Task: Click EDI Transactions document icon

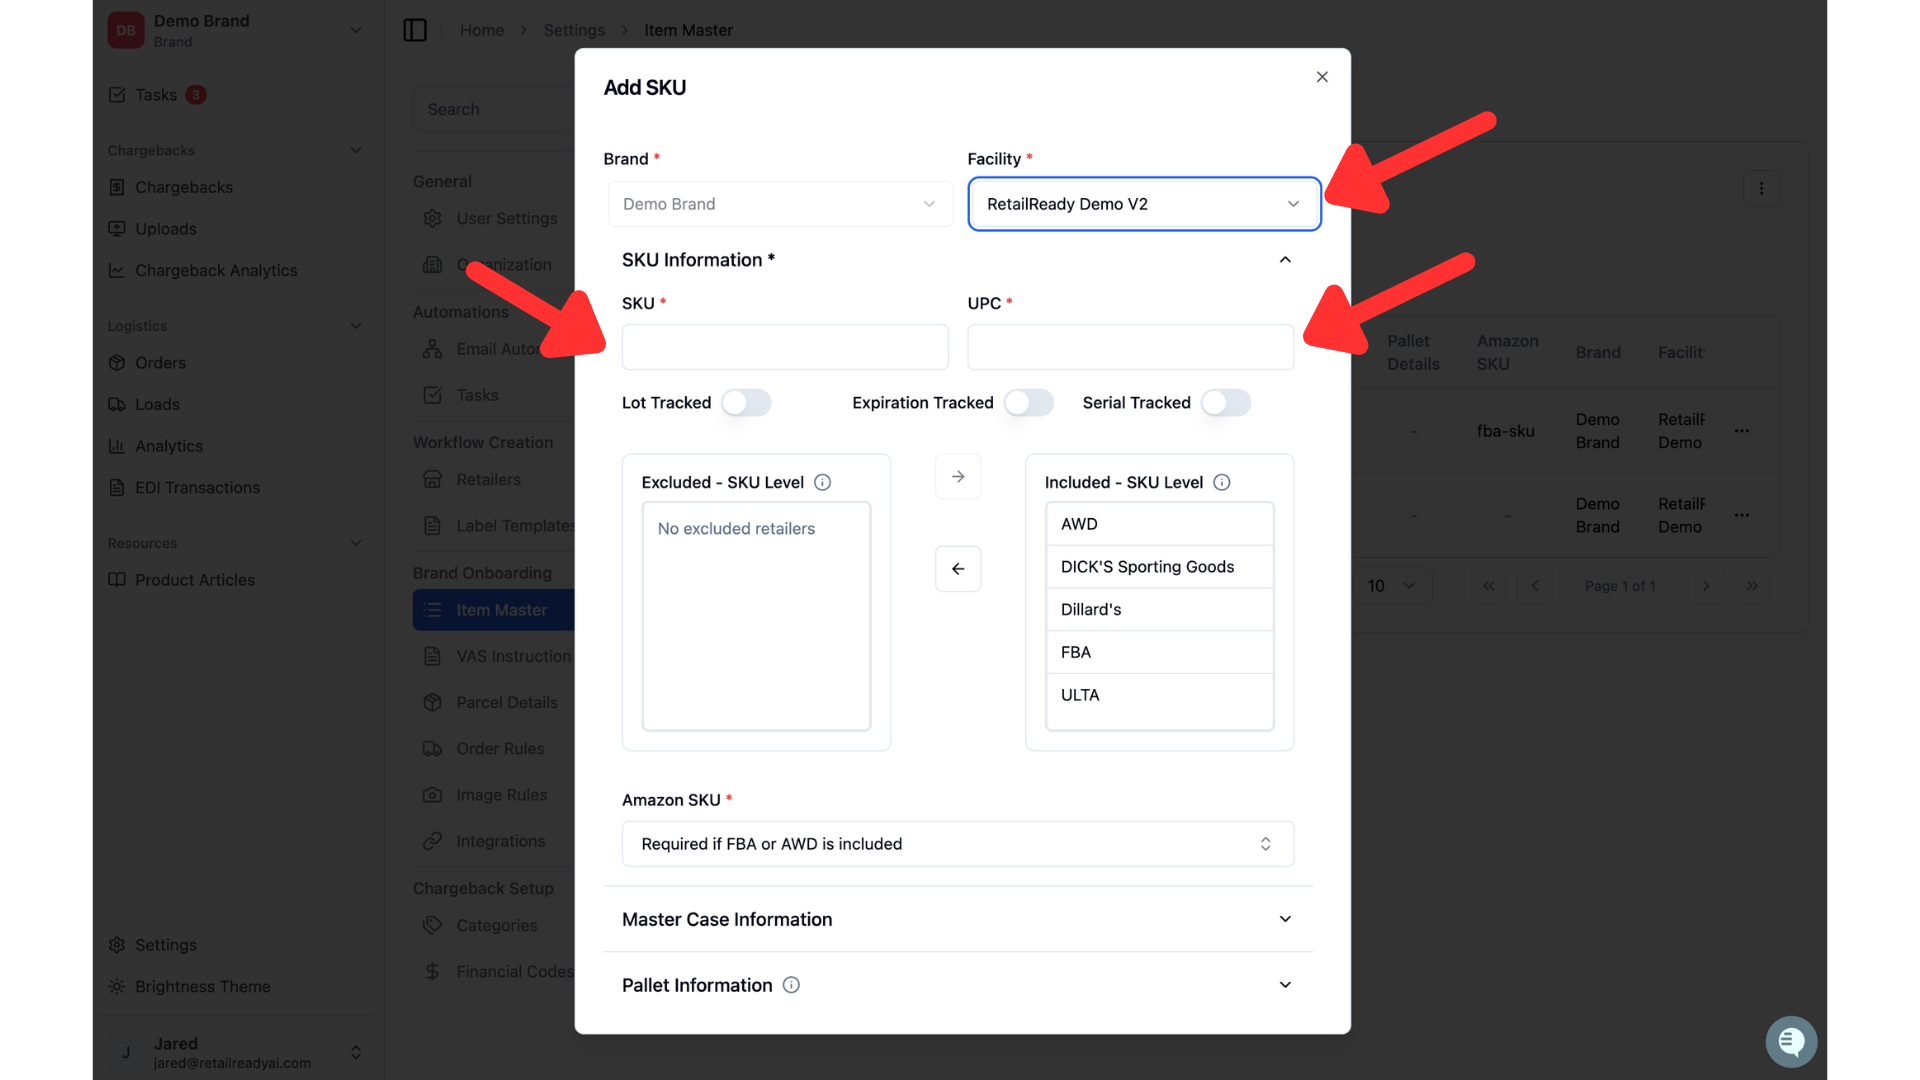Action: pos(117,488)
